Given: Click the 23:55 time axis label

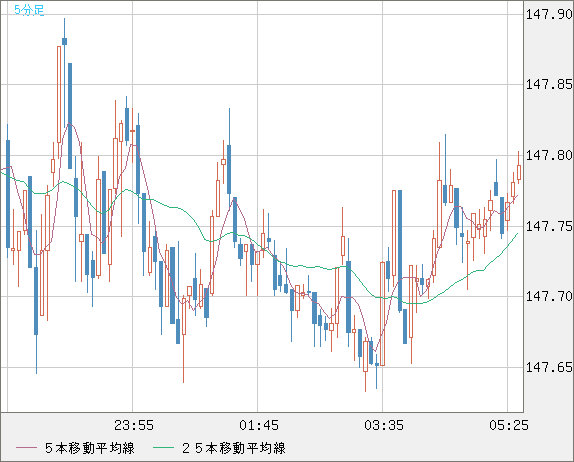Looking at the screenshot, I should click(134, 425).
